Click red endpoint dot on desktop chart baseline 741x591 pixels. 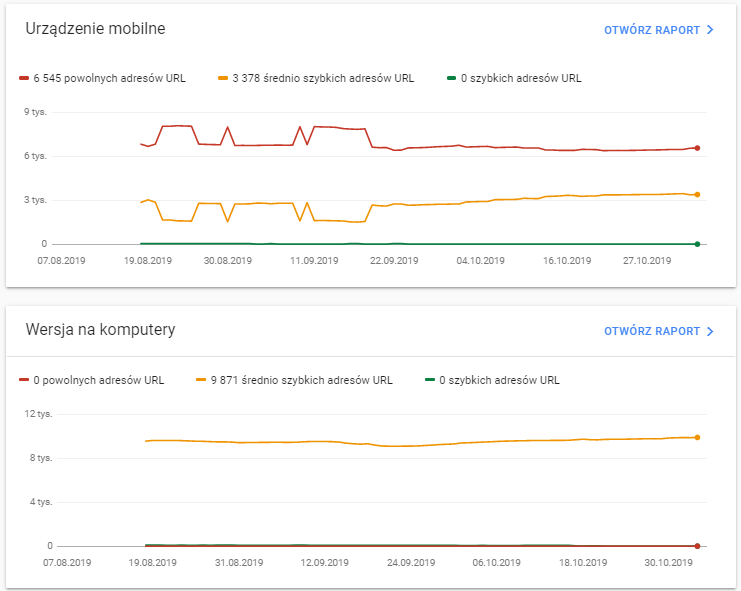click(697, 546)
